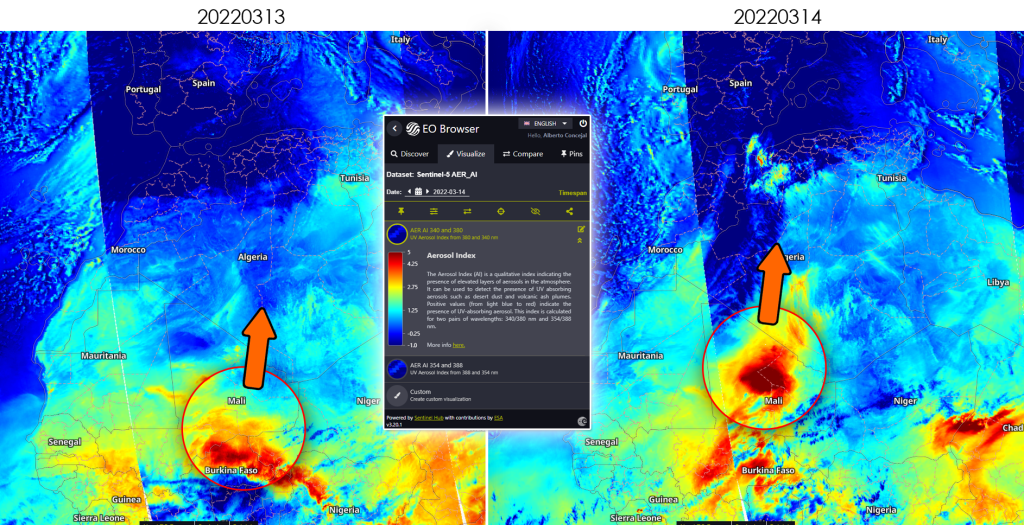1024x525 pixels.
Task: Click the zoom-to-tile crosshair icon
Action: 501,211
